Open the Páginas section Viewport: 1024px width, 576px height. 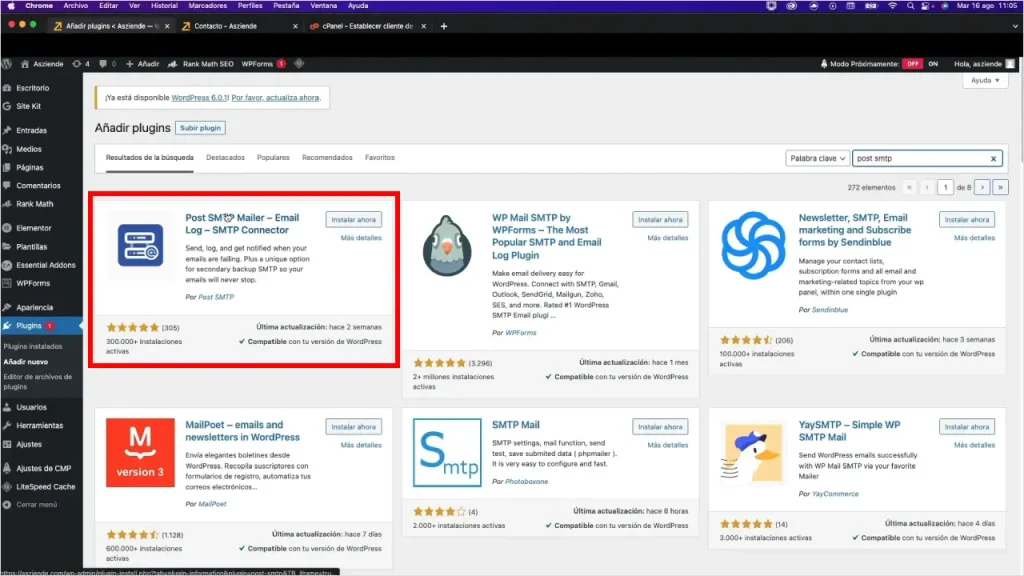click(29, 167)
